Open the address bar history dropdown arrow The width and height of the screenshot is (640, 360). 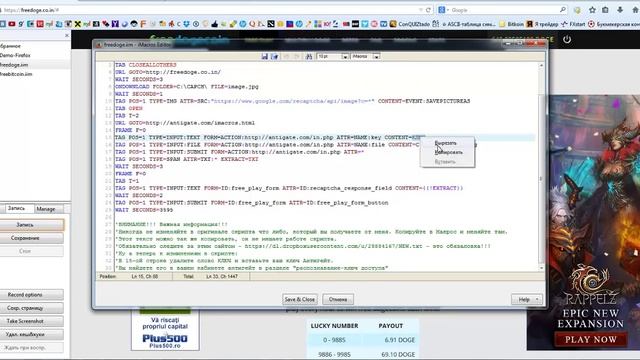coord(420,10)
